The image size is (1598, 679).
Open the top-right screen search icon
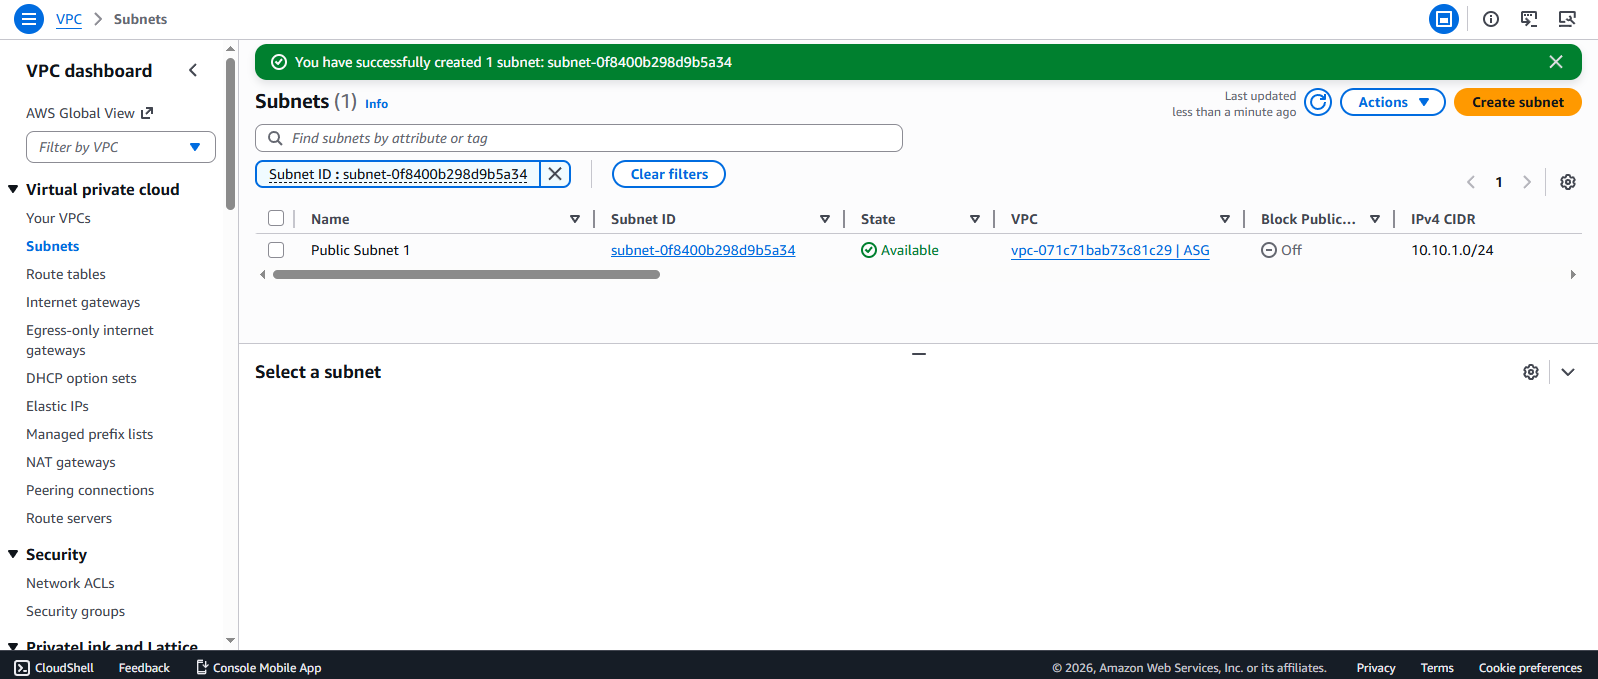click(x=1567, y=19)
